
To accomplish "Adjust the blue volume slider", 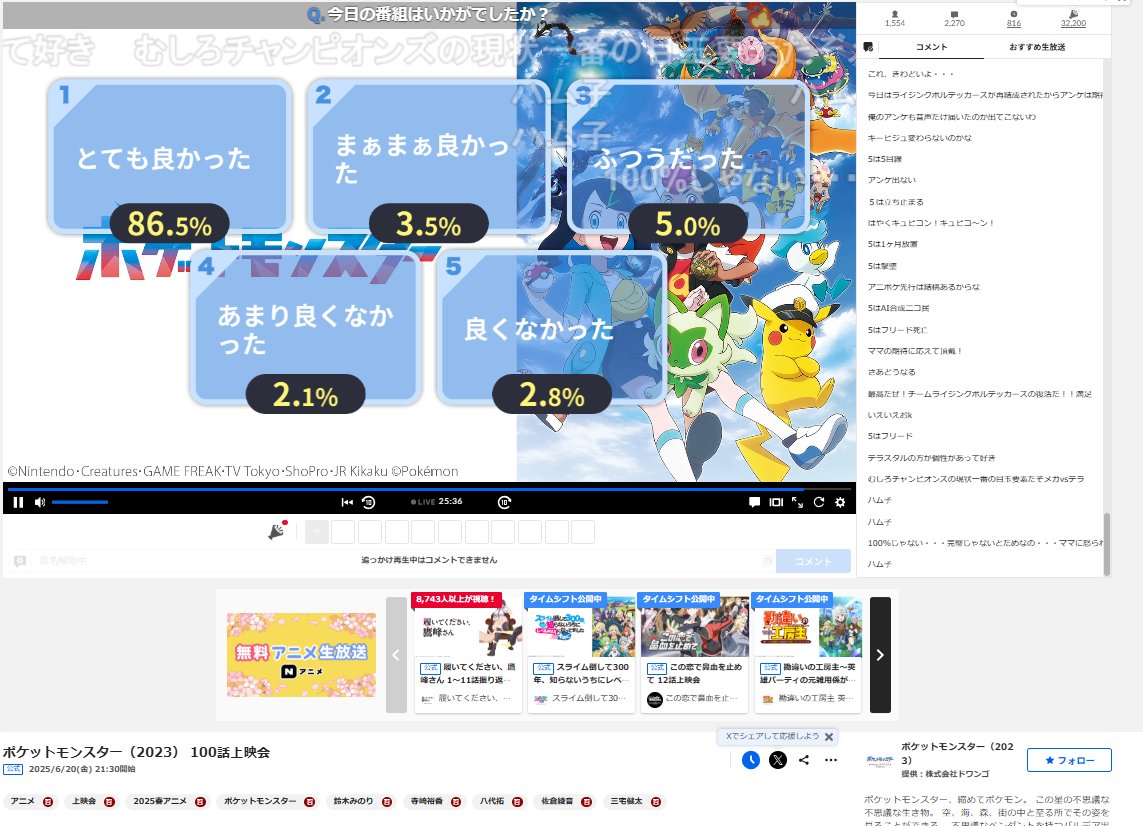I will (x=79, y=502).
